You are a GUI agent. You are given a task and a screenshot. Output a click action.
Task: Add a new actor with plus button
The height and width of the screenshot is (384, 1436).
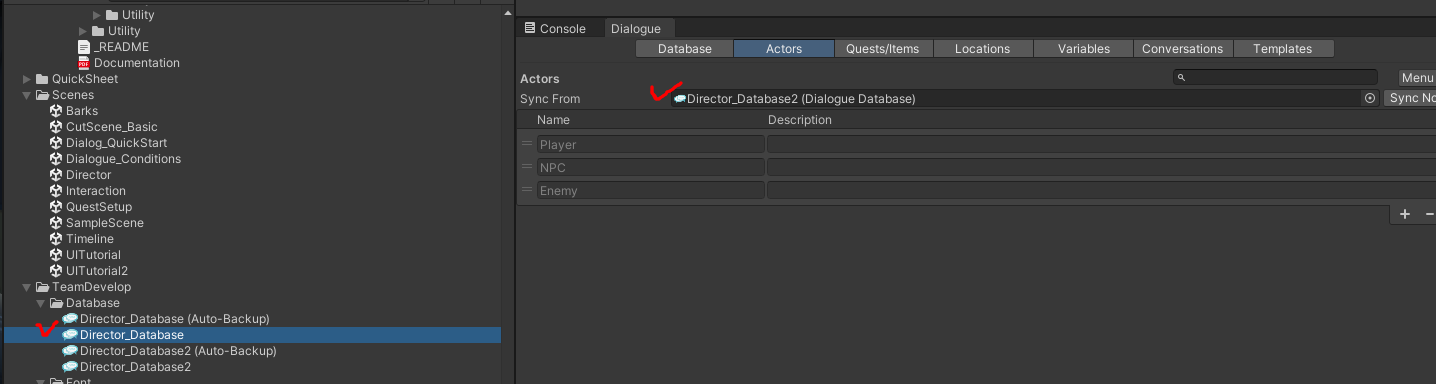click(1405, 214)
